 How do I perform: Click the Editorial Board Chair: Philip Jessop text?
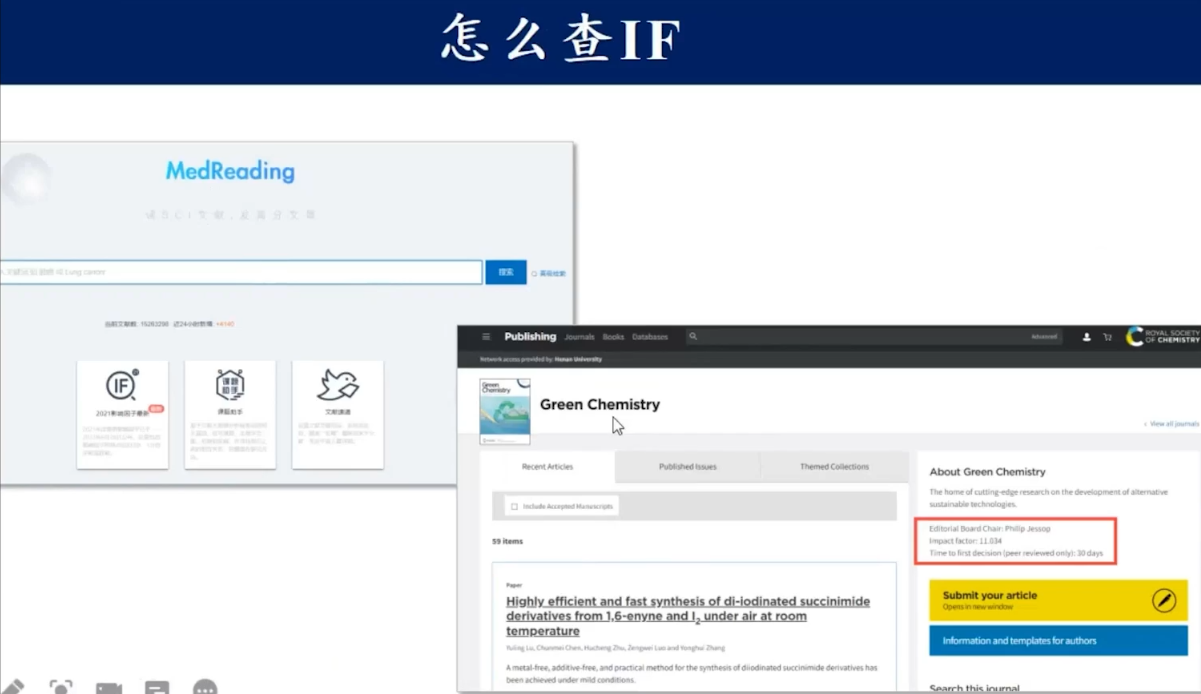pyautogui.click(x=990, y=529)
